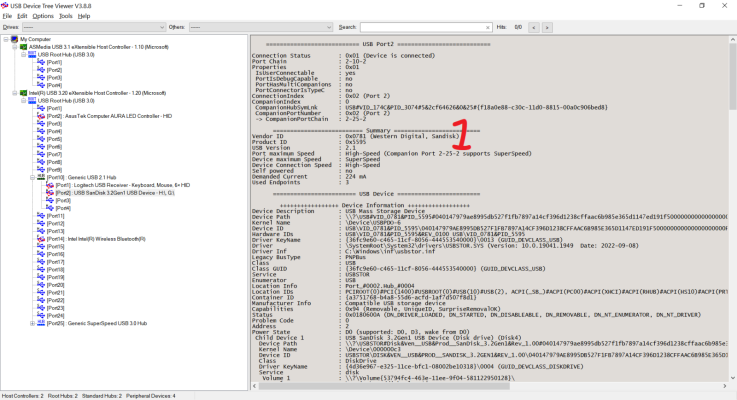Select the SanDisk 3.2Gen1 USB Device row

[115, 193]
